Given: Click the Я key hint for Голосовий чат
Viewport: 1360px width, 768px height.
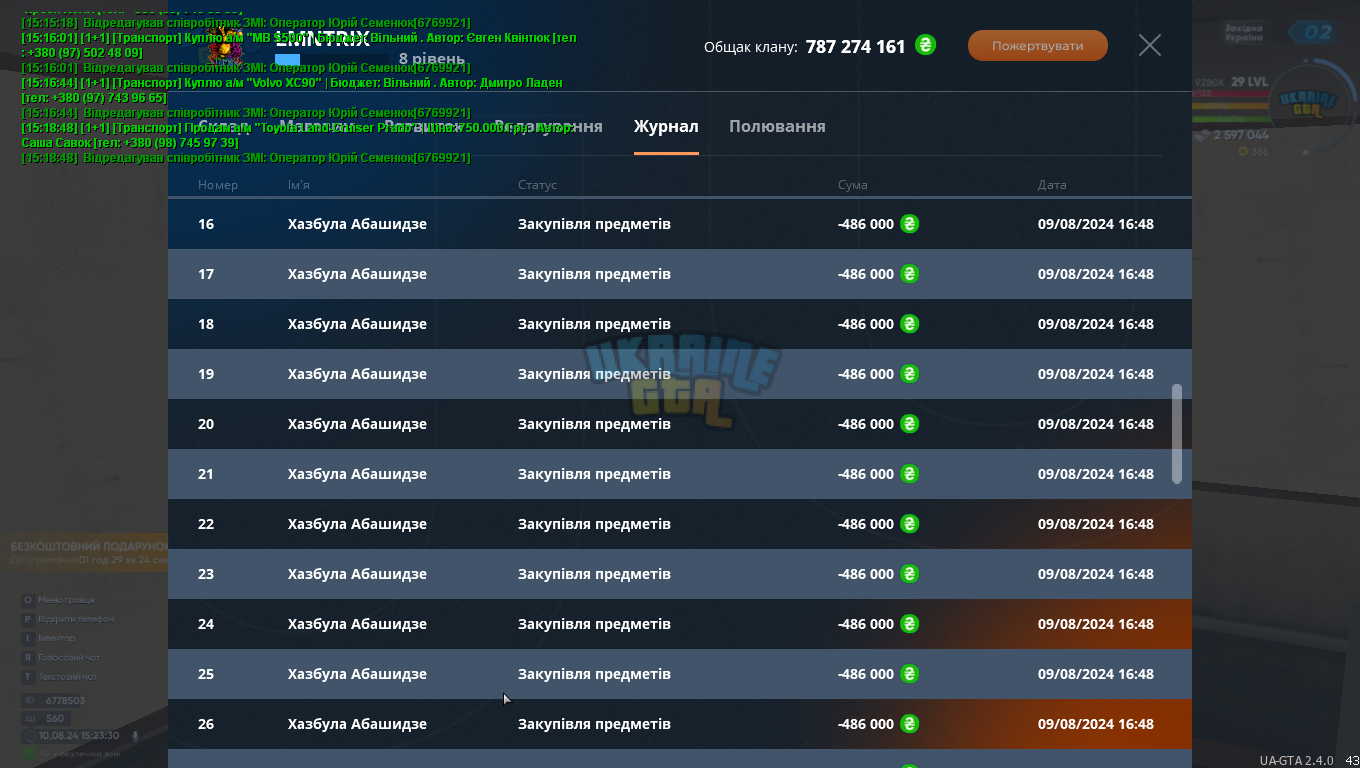Looking at the screenshot, I should tap(28, 657).
